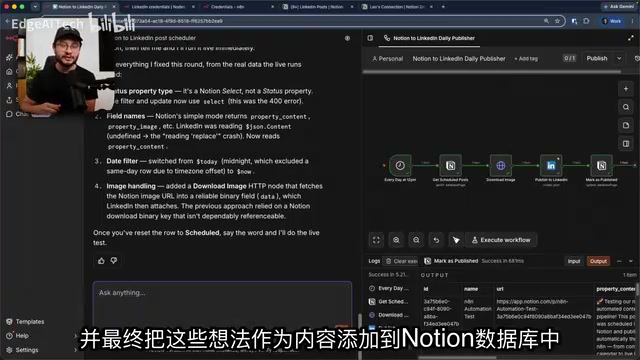Select the Notion to LinkedIn Daily Publisher panel tab
640x360 pixels.
coord(429,38)
